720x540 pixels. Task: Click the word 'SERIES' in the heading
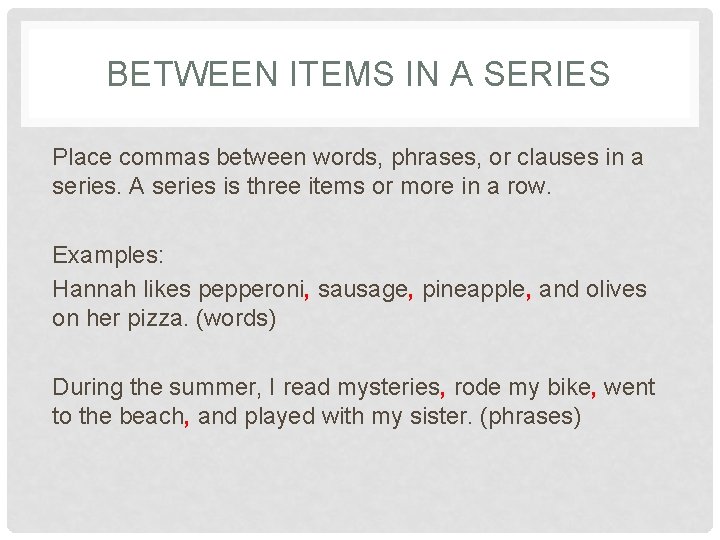click(x=547, y=73)
